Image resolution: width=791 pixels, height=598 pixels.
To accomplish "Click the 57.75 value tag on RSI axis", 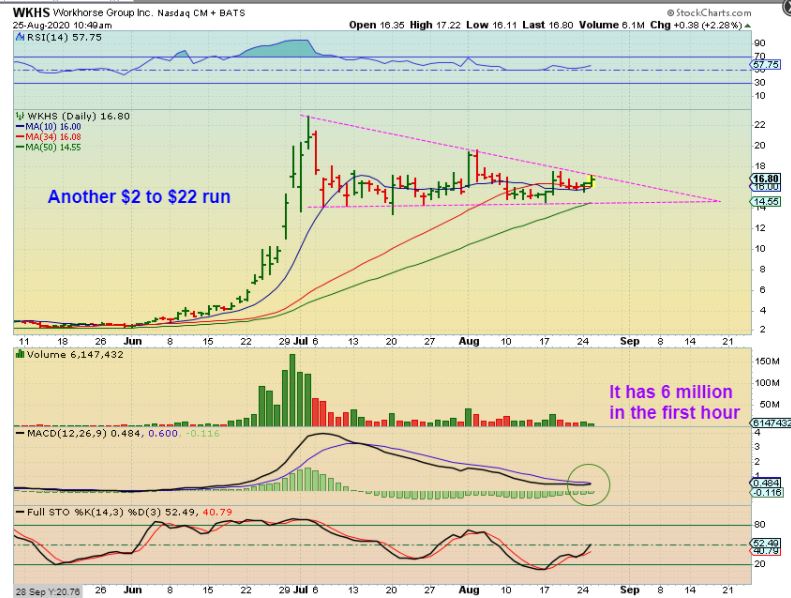I will (x=766, y=65).
